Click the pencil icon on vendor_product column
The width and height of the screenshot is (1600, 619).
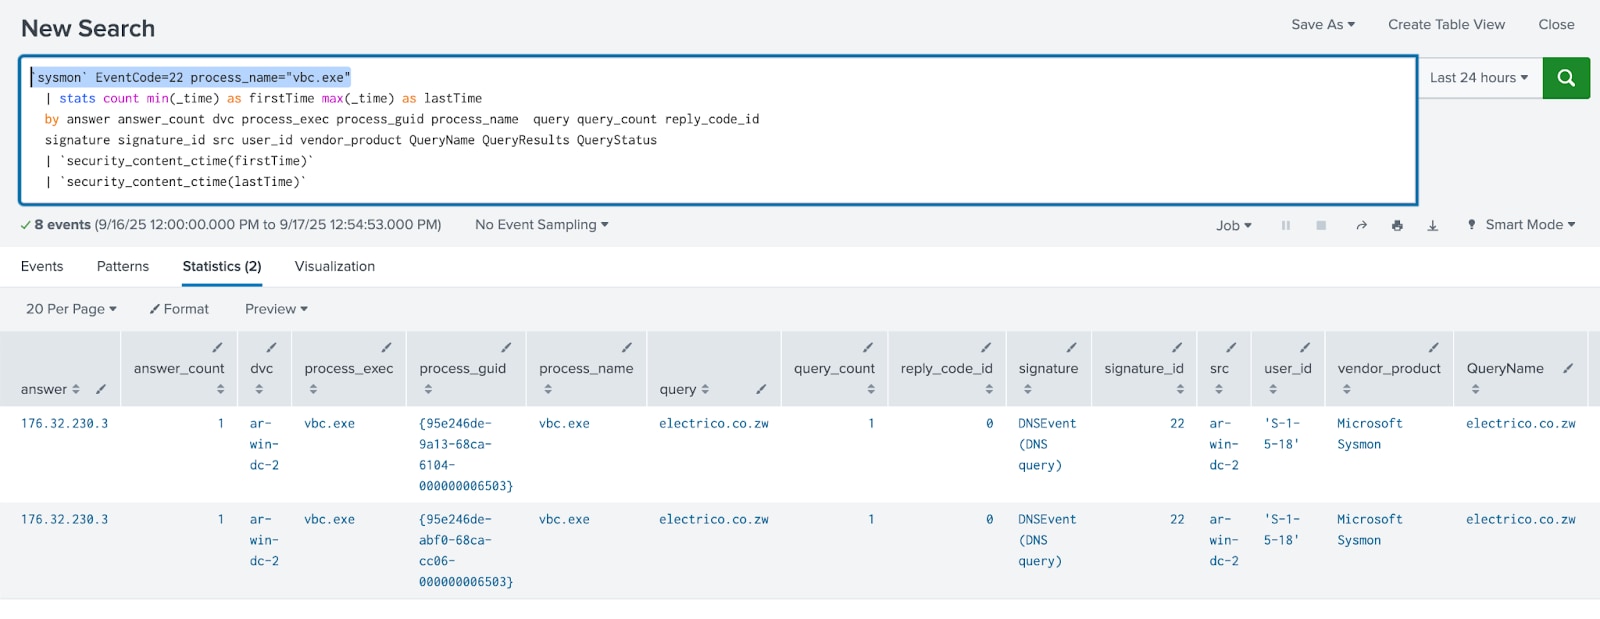[x=1433, y=347]
